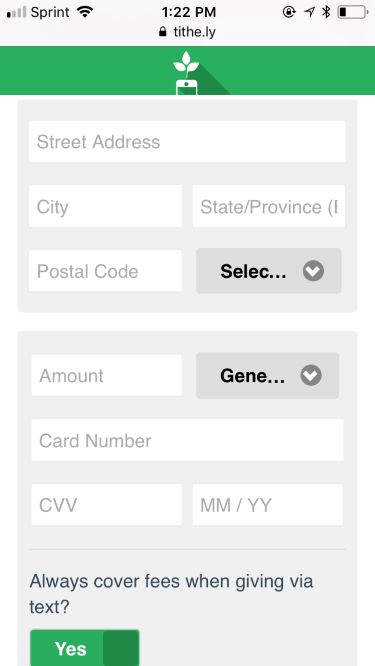Tap the battery indicator icon

[x=353, y=12]
